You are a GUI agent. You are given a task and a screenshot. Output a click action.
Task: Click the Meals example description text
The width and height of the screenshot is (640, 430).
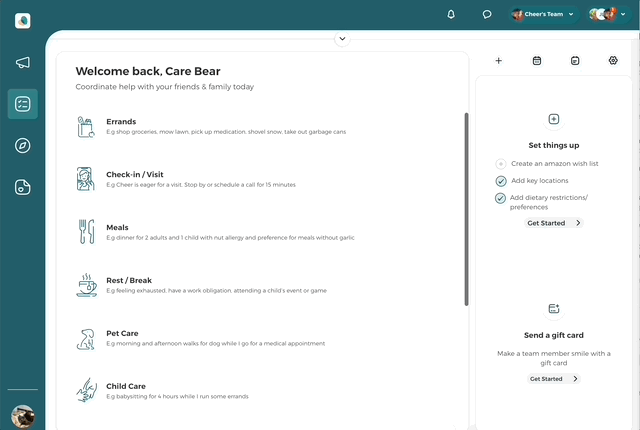tap(230, 237)
